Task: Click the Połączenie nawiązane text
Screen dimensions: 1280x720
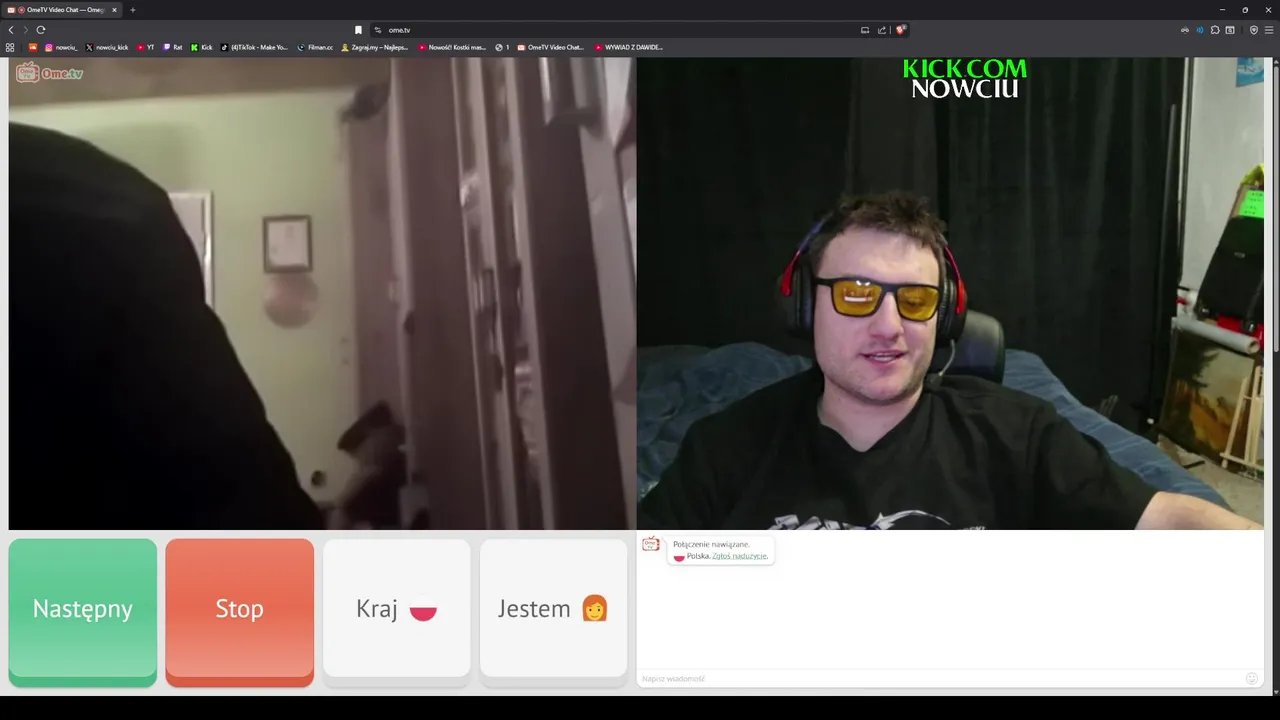Action: (x=711, y=544)
